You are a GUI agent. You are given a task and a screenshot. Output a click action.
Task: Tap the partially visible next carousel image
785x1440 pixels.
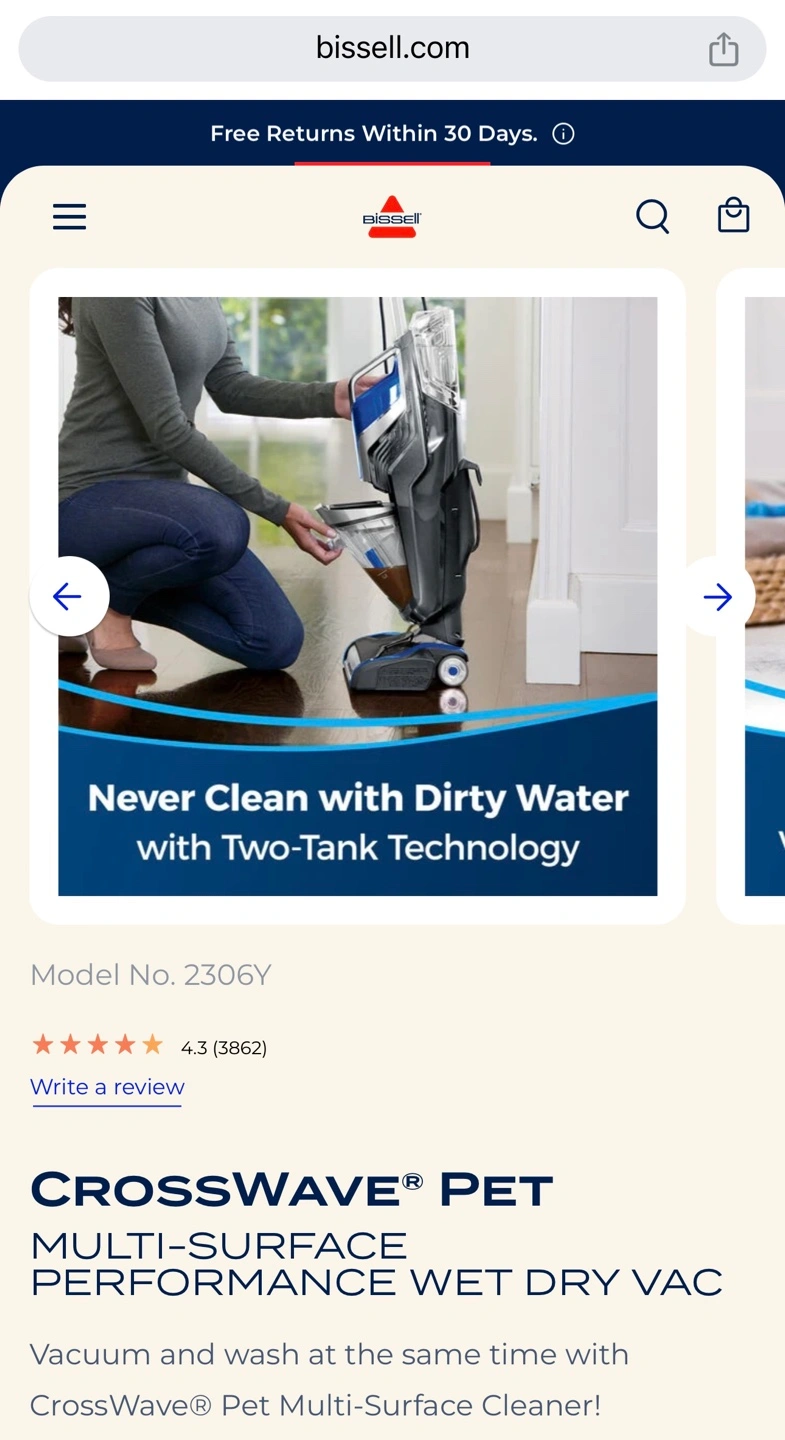pyautogui.click(x=765, y=596)
